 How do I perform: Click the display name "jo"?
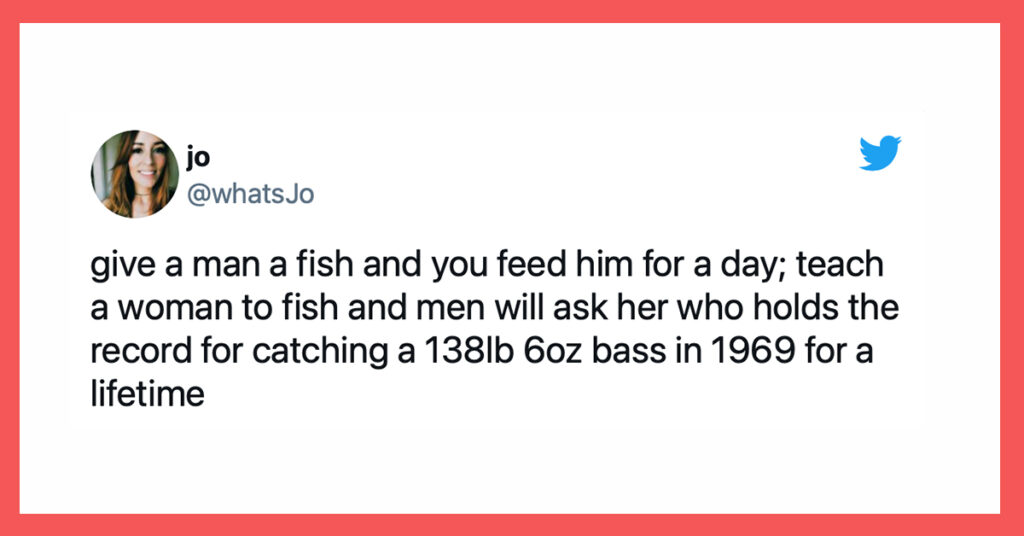(199, 157)
